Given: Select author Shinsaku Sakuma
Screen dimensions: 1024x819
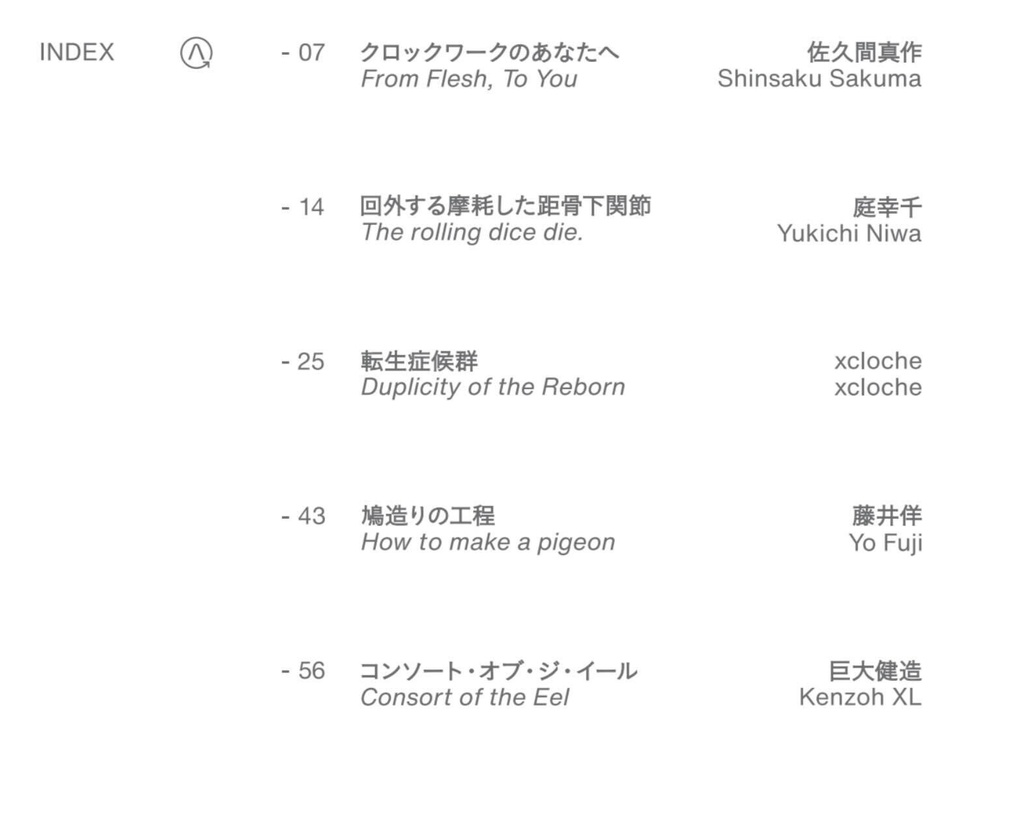Looking at the screenshot, I should [819, 79].
